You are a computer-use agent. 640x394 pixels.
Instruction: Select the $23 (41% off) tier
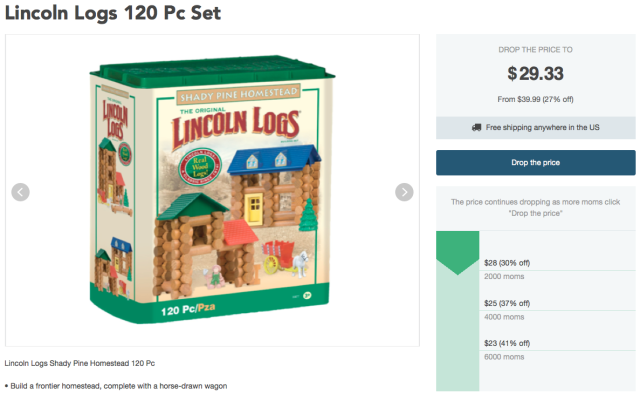point(507,343)
